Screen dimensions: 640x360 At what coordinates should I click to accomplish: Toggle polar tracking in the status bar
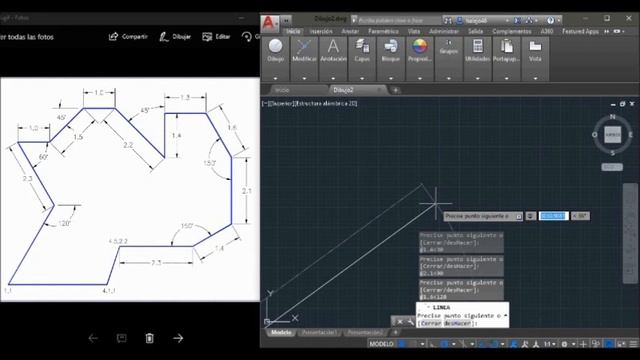pos(444,344)
